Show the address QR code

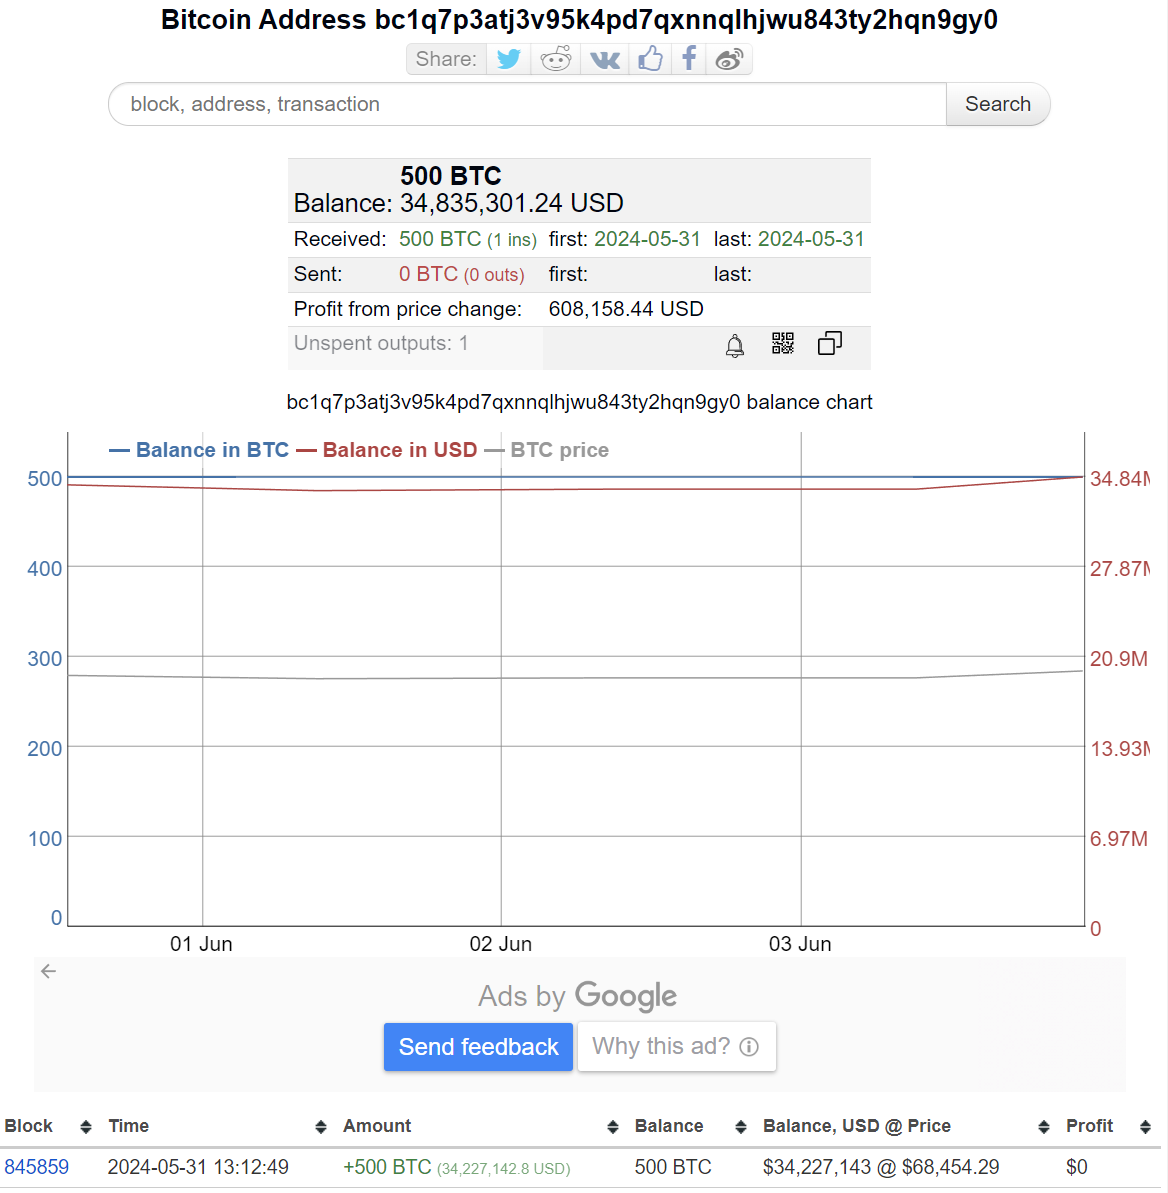point(783,344)
